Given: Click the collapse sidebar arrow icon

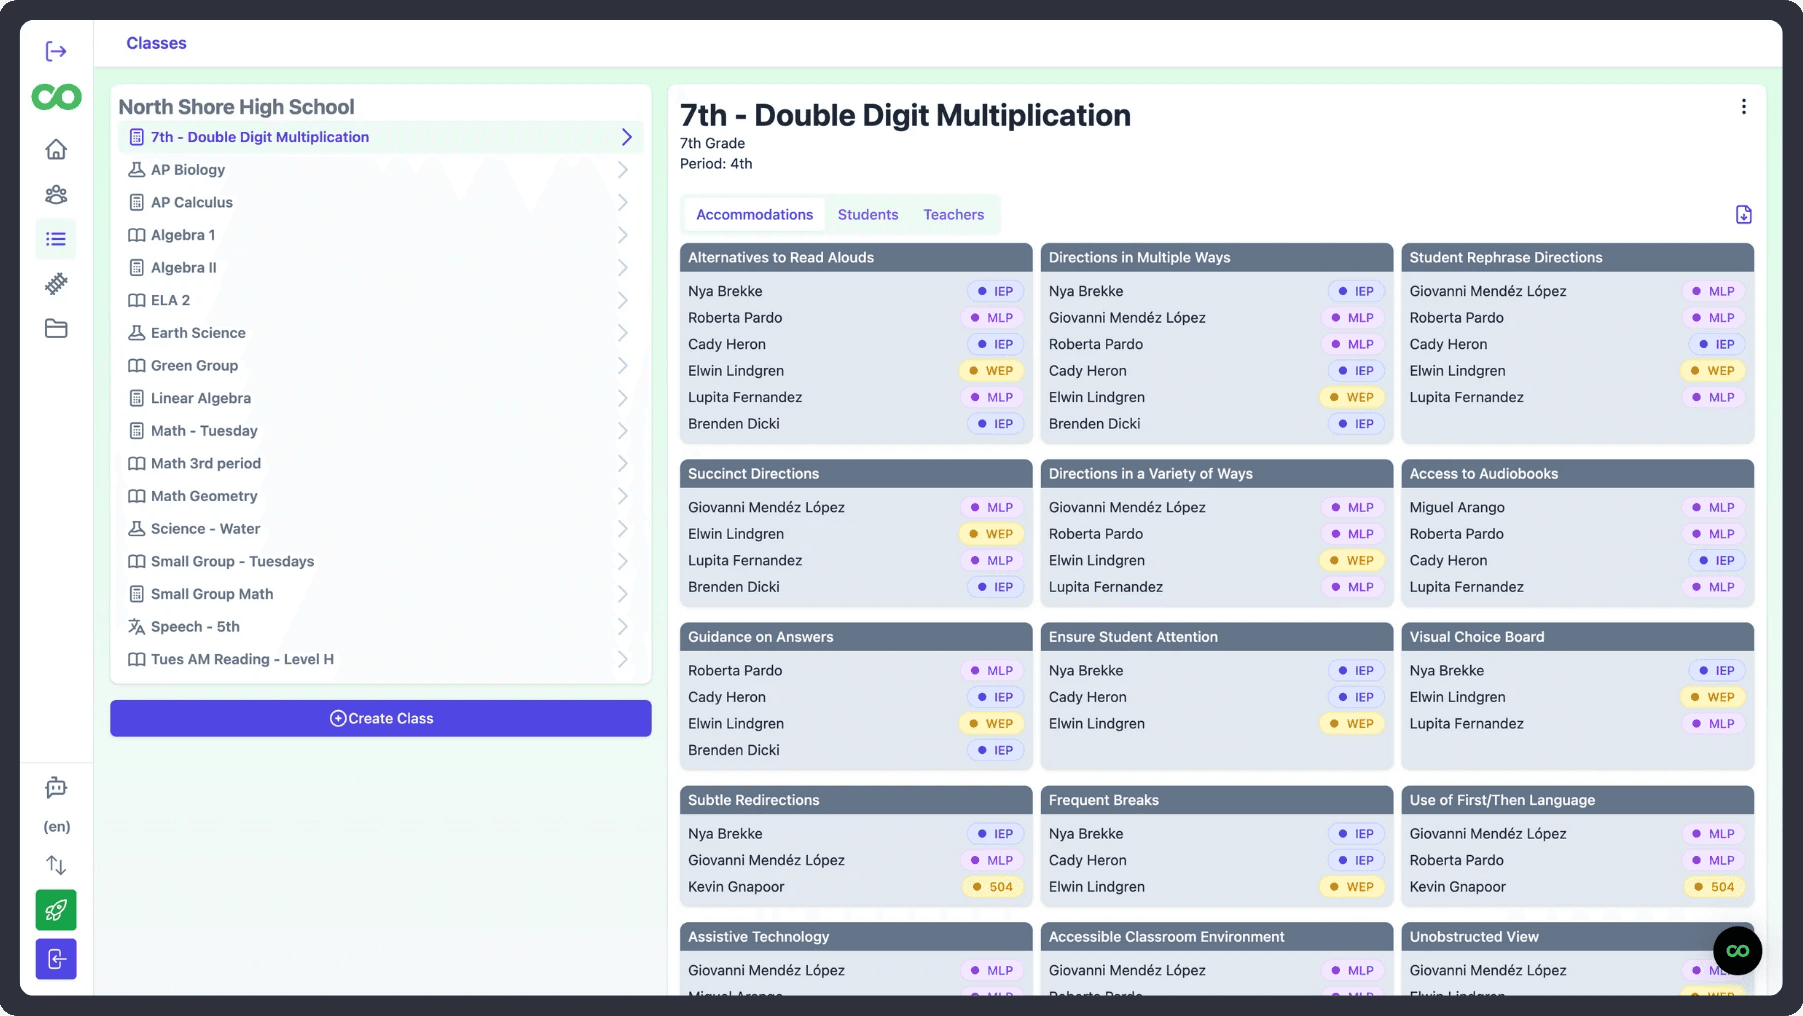Looking at the screenshot, I should click(x=56, y=51).
